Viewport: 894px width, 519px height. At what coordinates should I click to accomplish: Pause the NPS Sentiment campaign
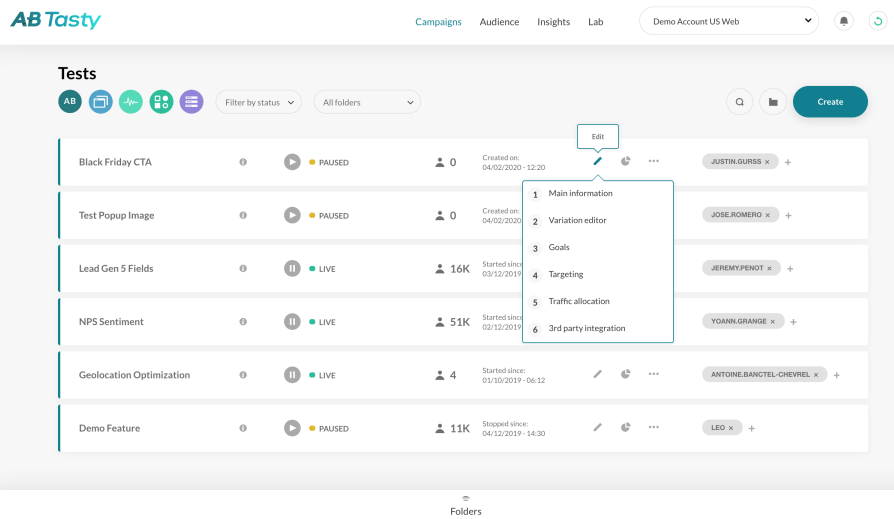[292, 322]
